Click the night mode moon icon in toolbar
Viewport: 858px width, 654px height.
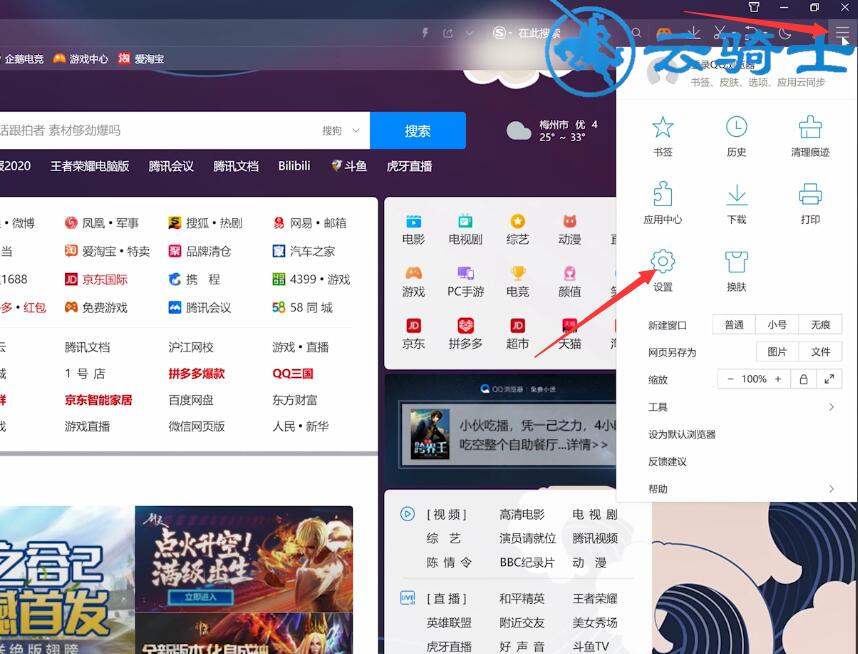pyautogui.click(x=785, y=33)
